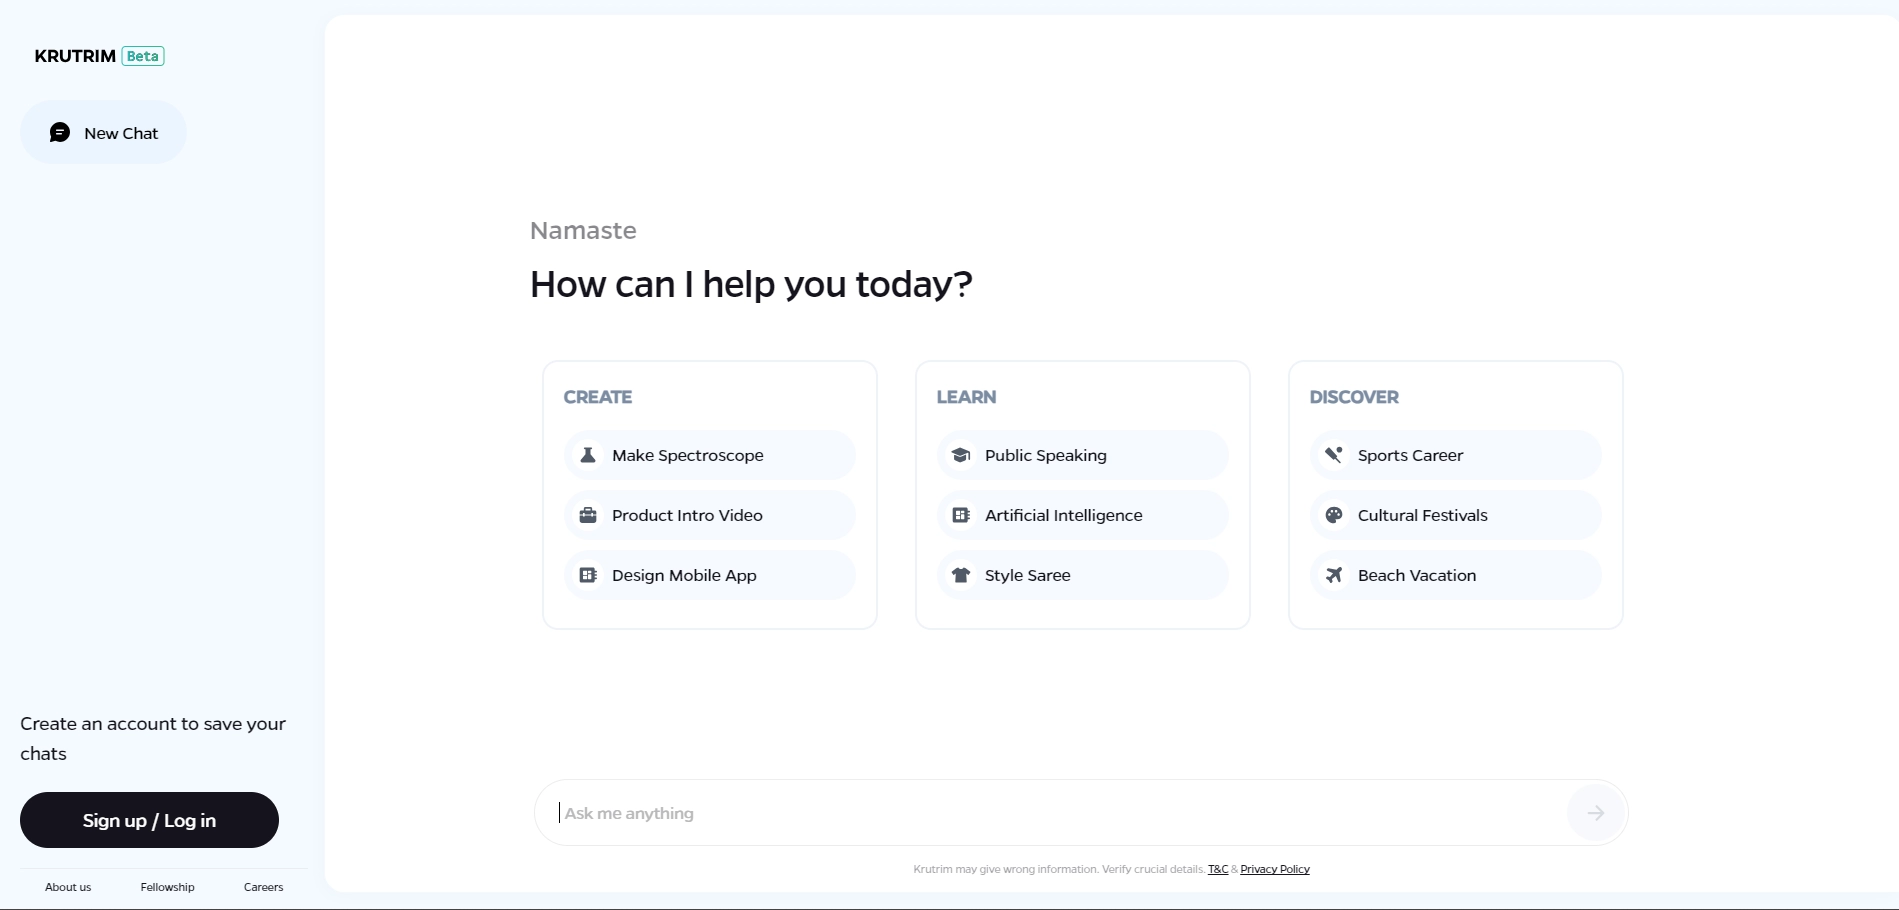Start a New Chat

[103, 133]
